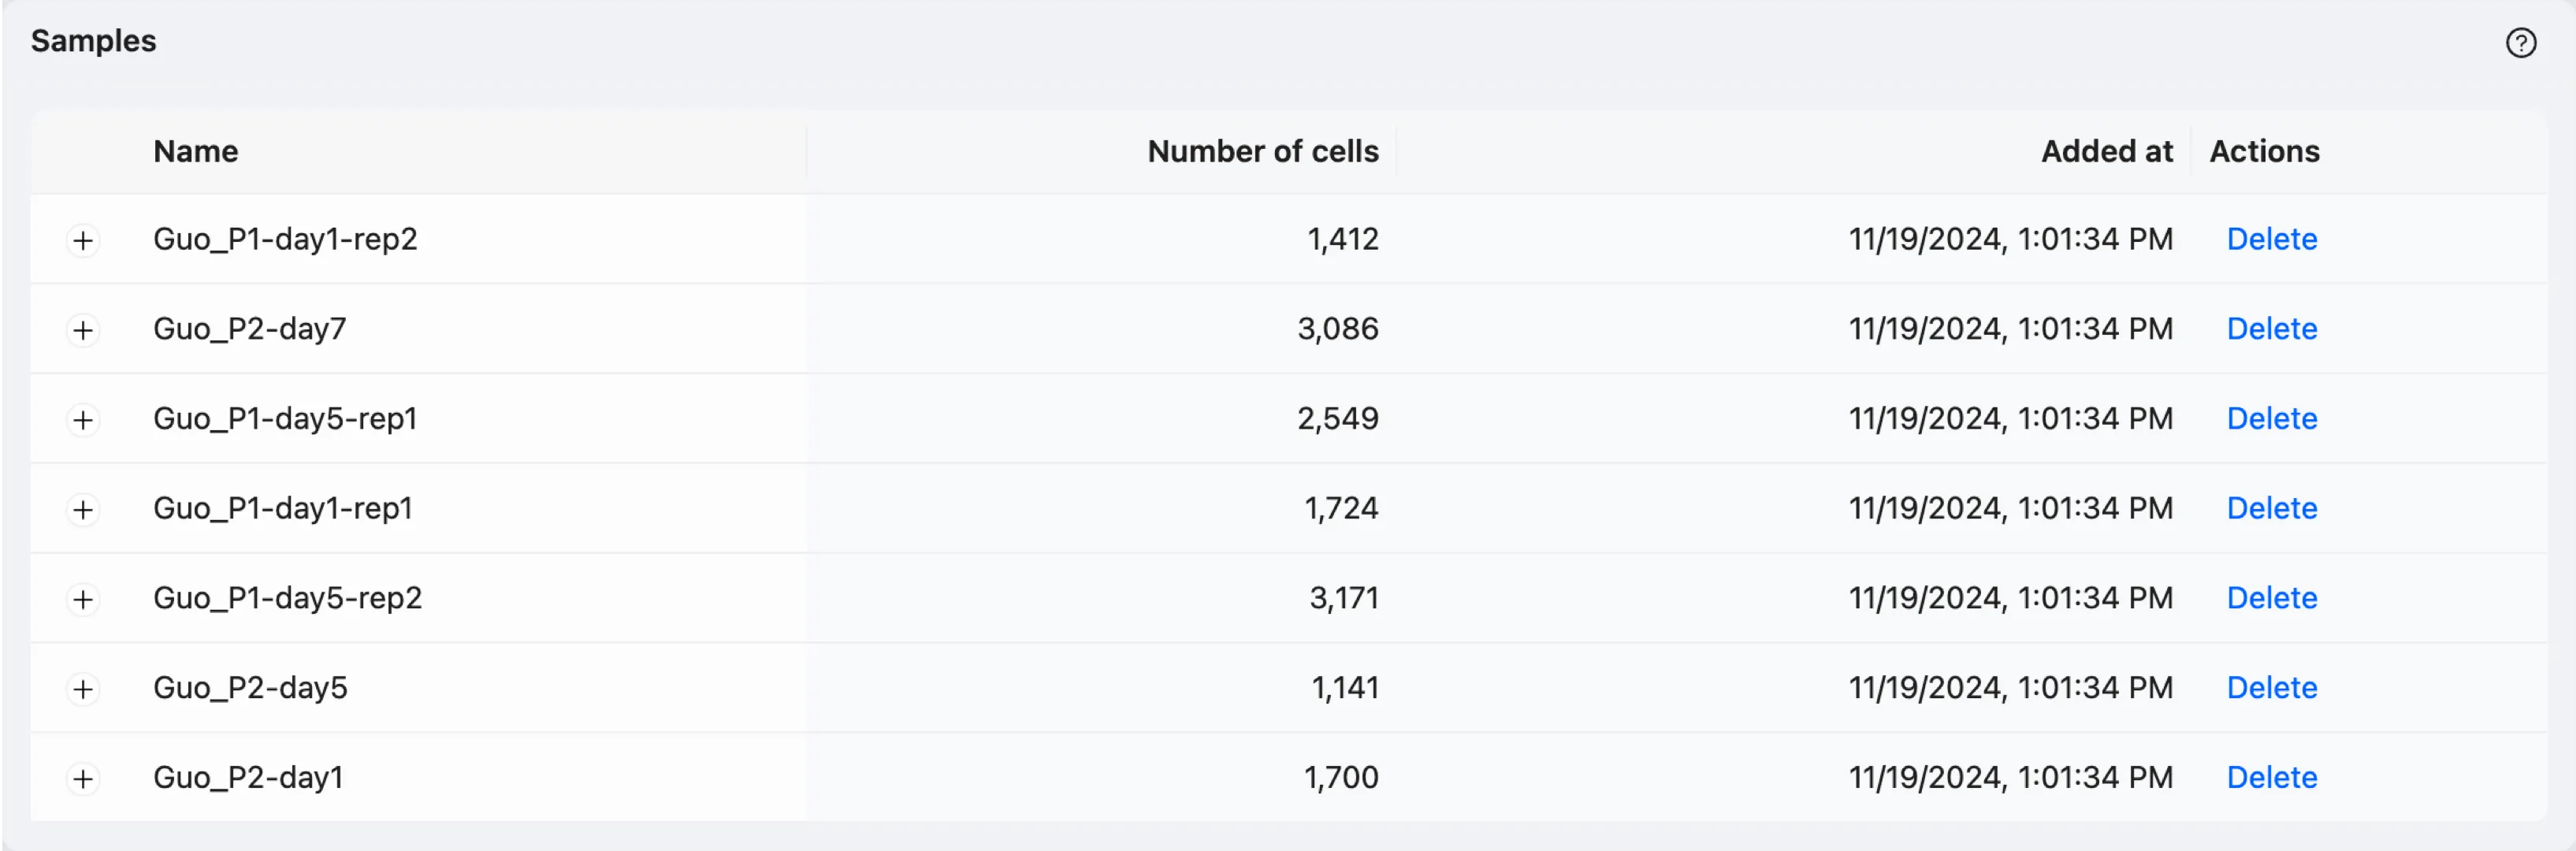Viewport: 2576px width, 851px height.
Task: Click the Name column header
Action: tap(196, 151)
